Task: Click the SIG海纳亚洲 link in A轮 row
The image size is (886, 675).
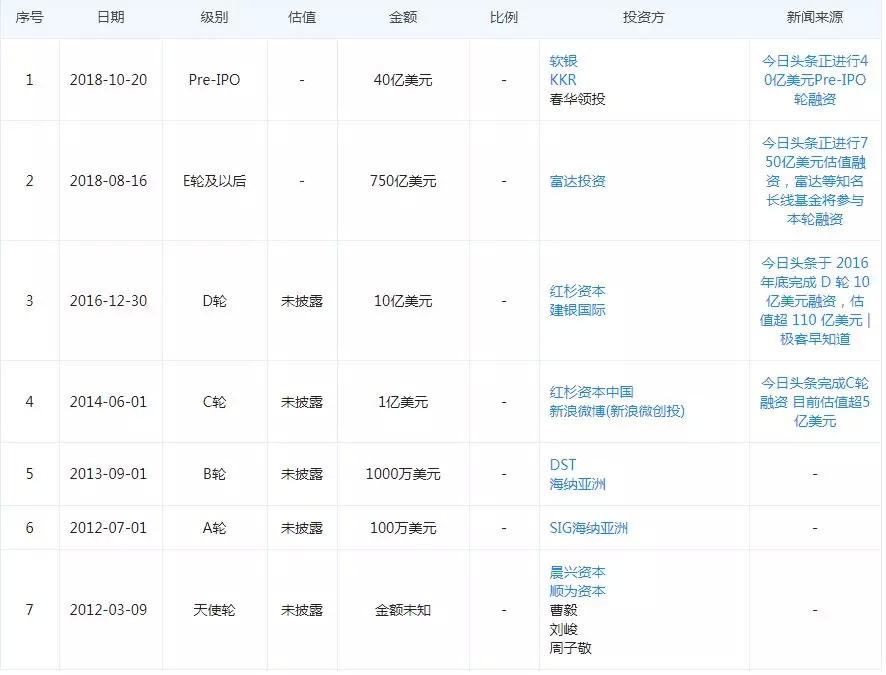Action: 589,528
